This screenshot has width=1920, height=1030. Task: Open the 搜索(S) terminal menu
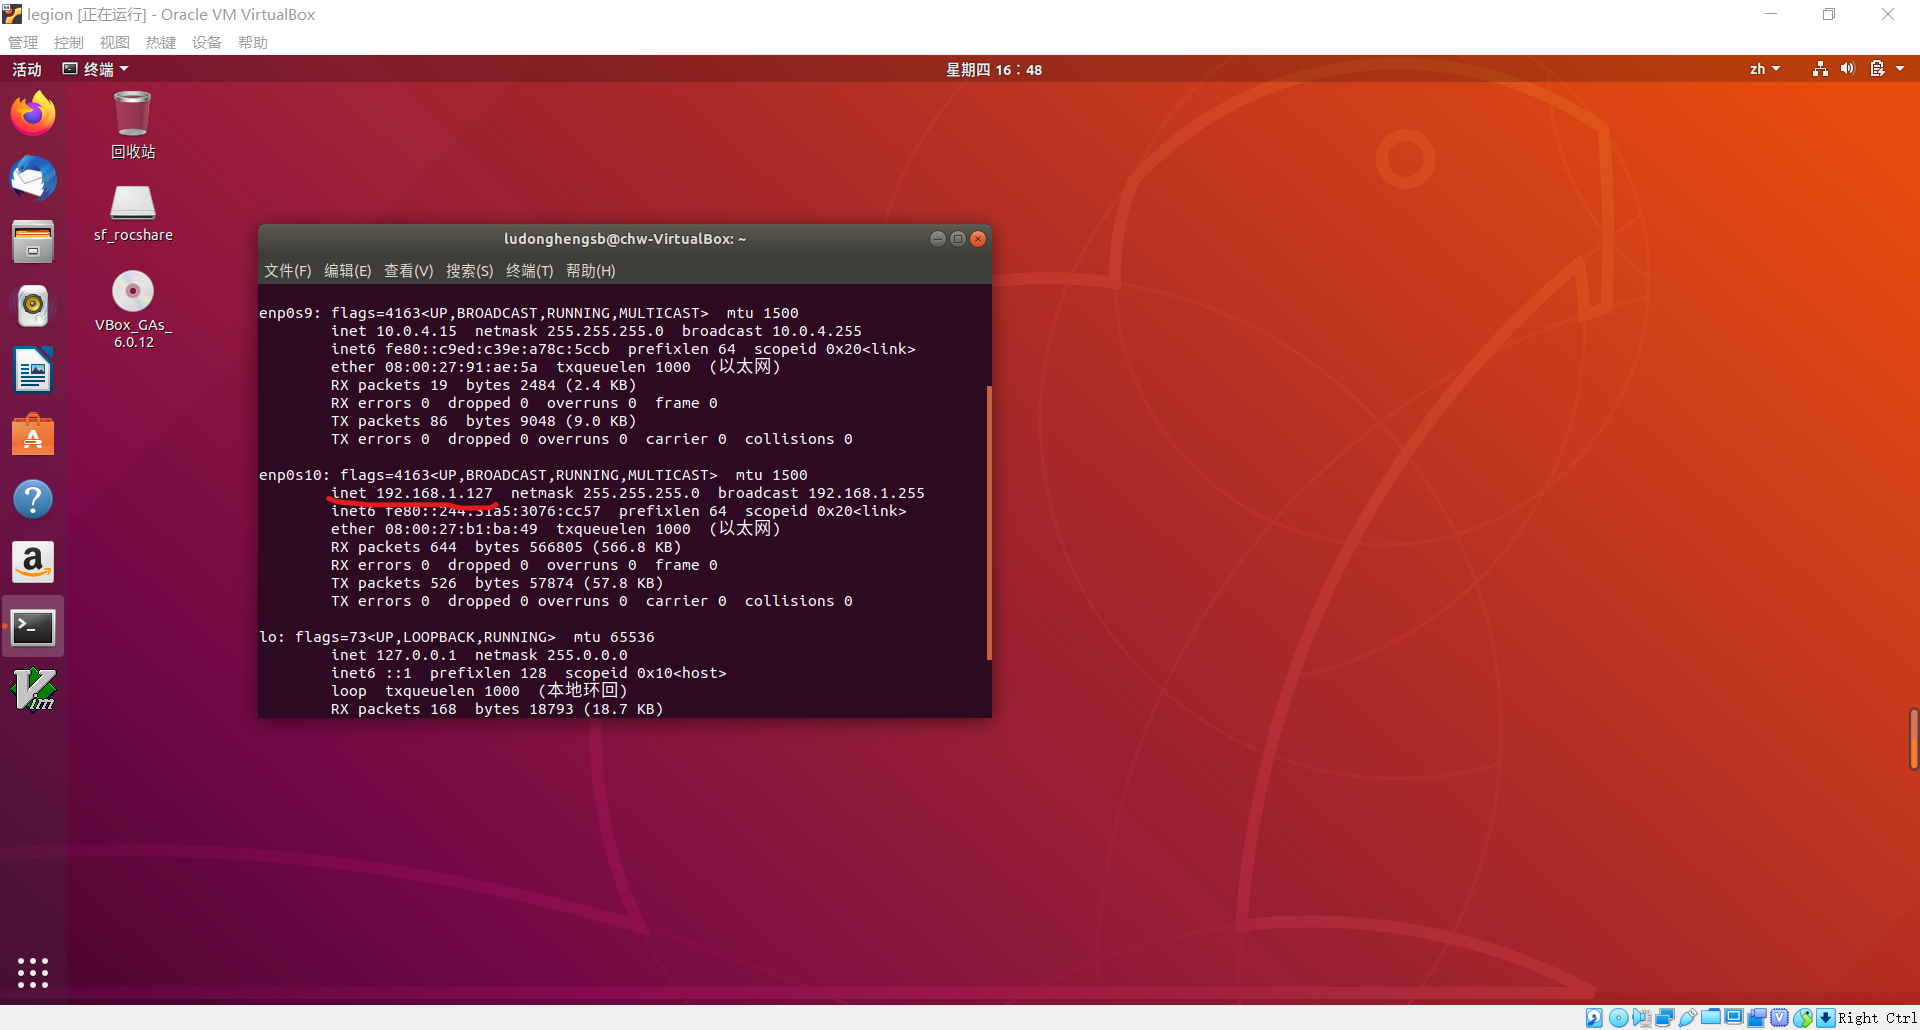pos(470,271)
